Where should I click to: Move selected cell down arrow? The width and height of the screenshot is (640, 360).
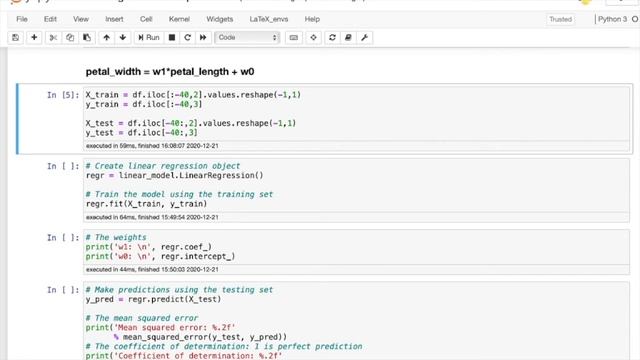tap(123, 38)
